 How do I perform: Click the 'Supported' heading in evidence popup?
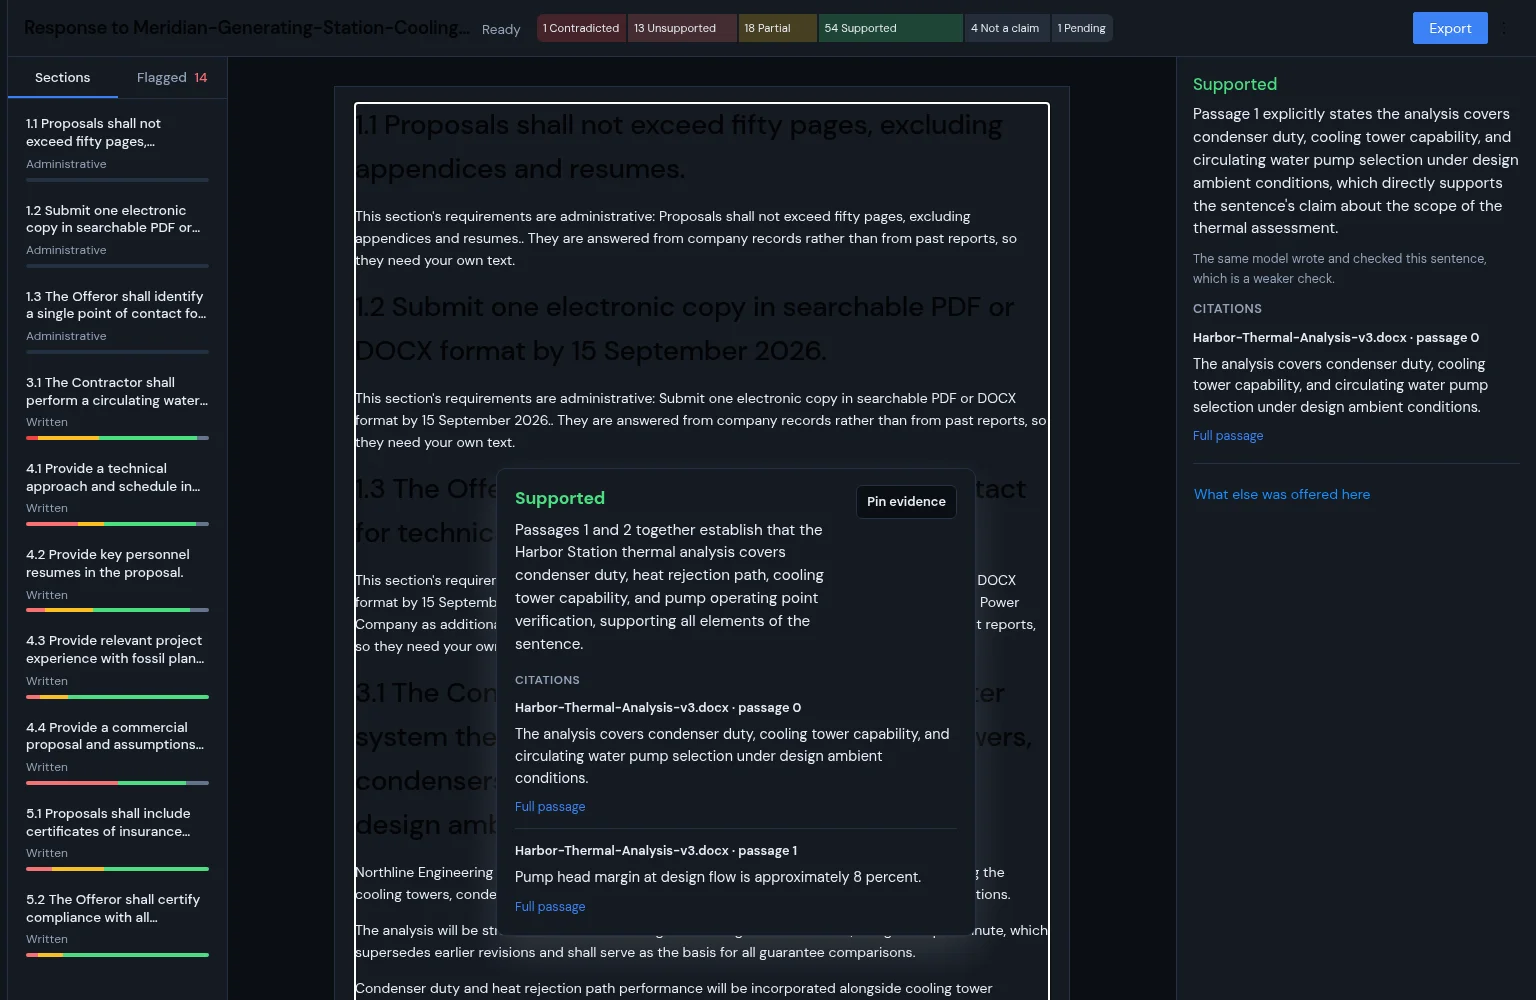(x=560, y=498)
